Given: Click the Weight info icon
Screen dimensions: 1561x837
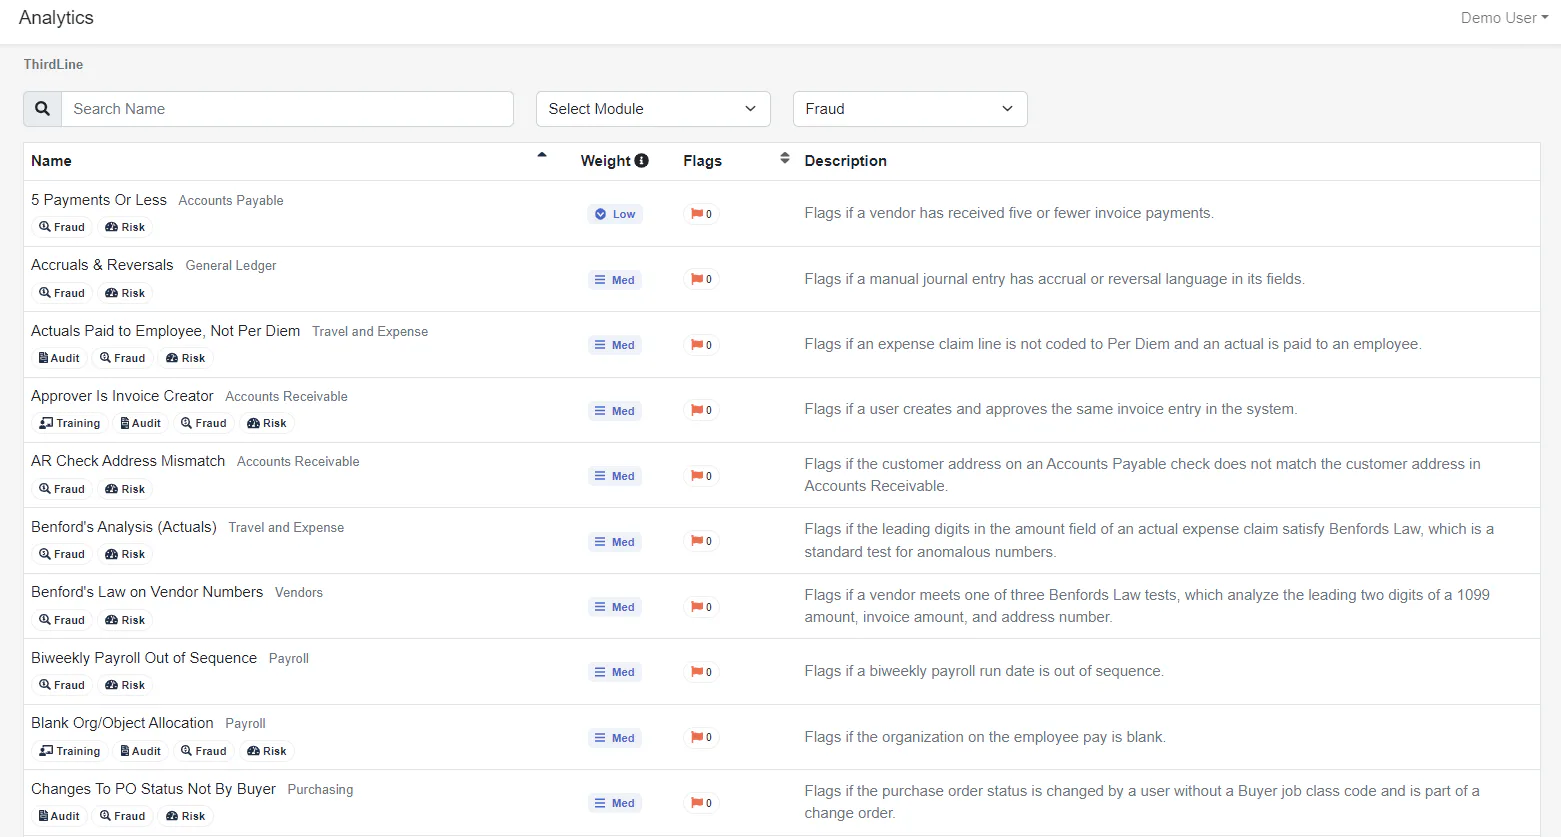Looking at the screenshot, I should [x=642, y=160].
